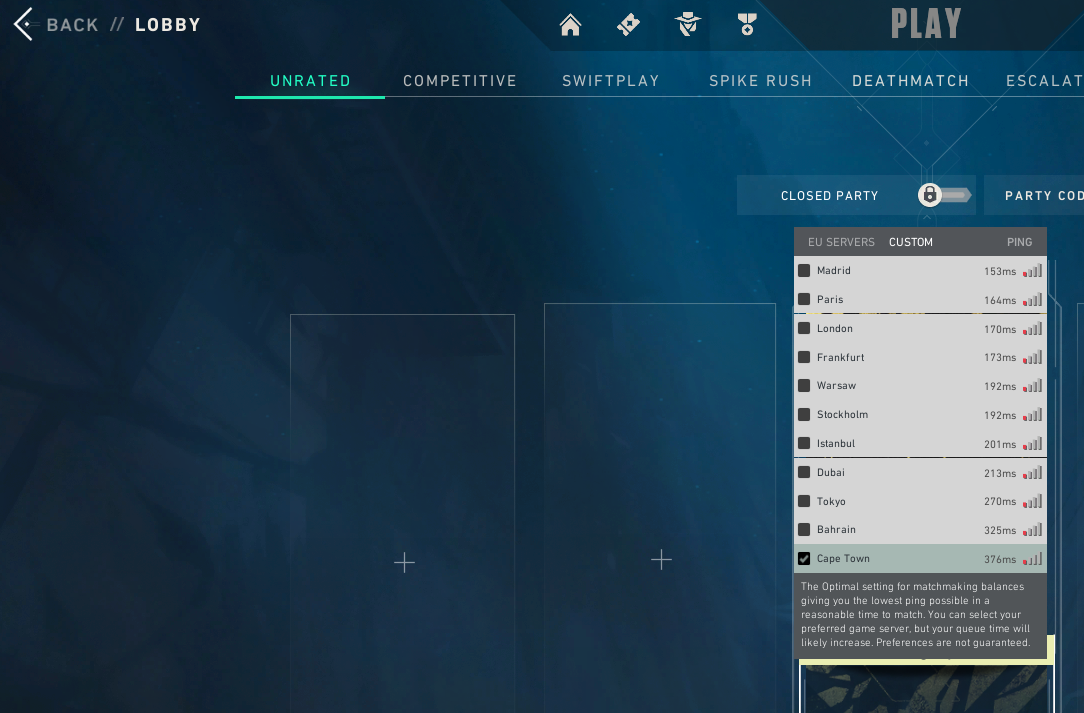
Task: Click Stockholm signal strength icon
Action: 1032,415
